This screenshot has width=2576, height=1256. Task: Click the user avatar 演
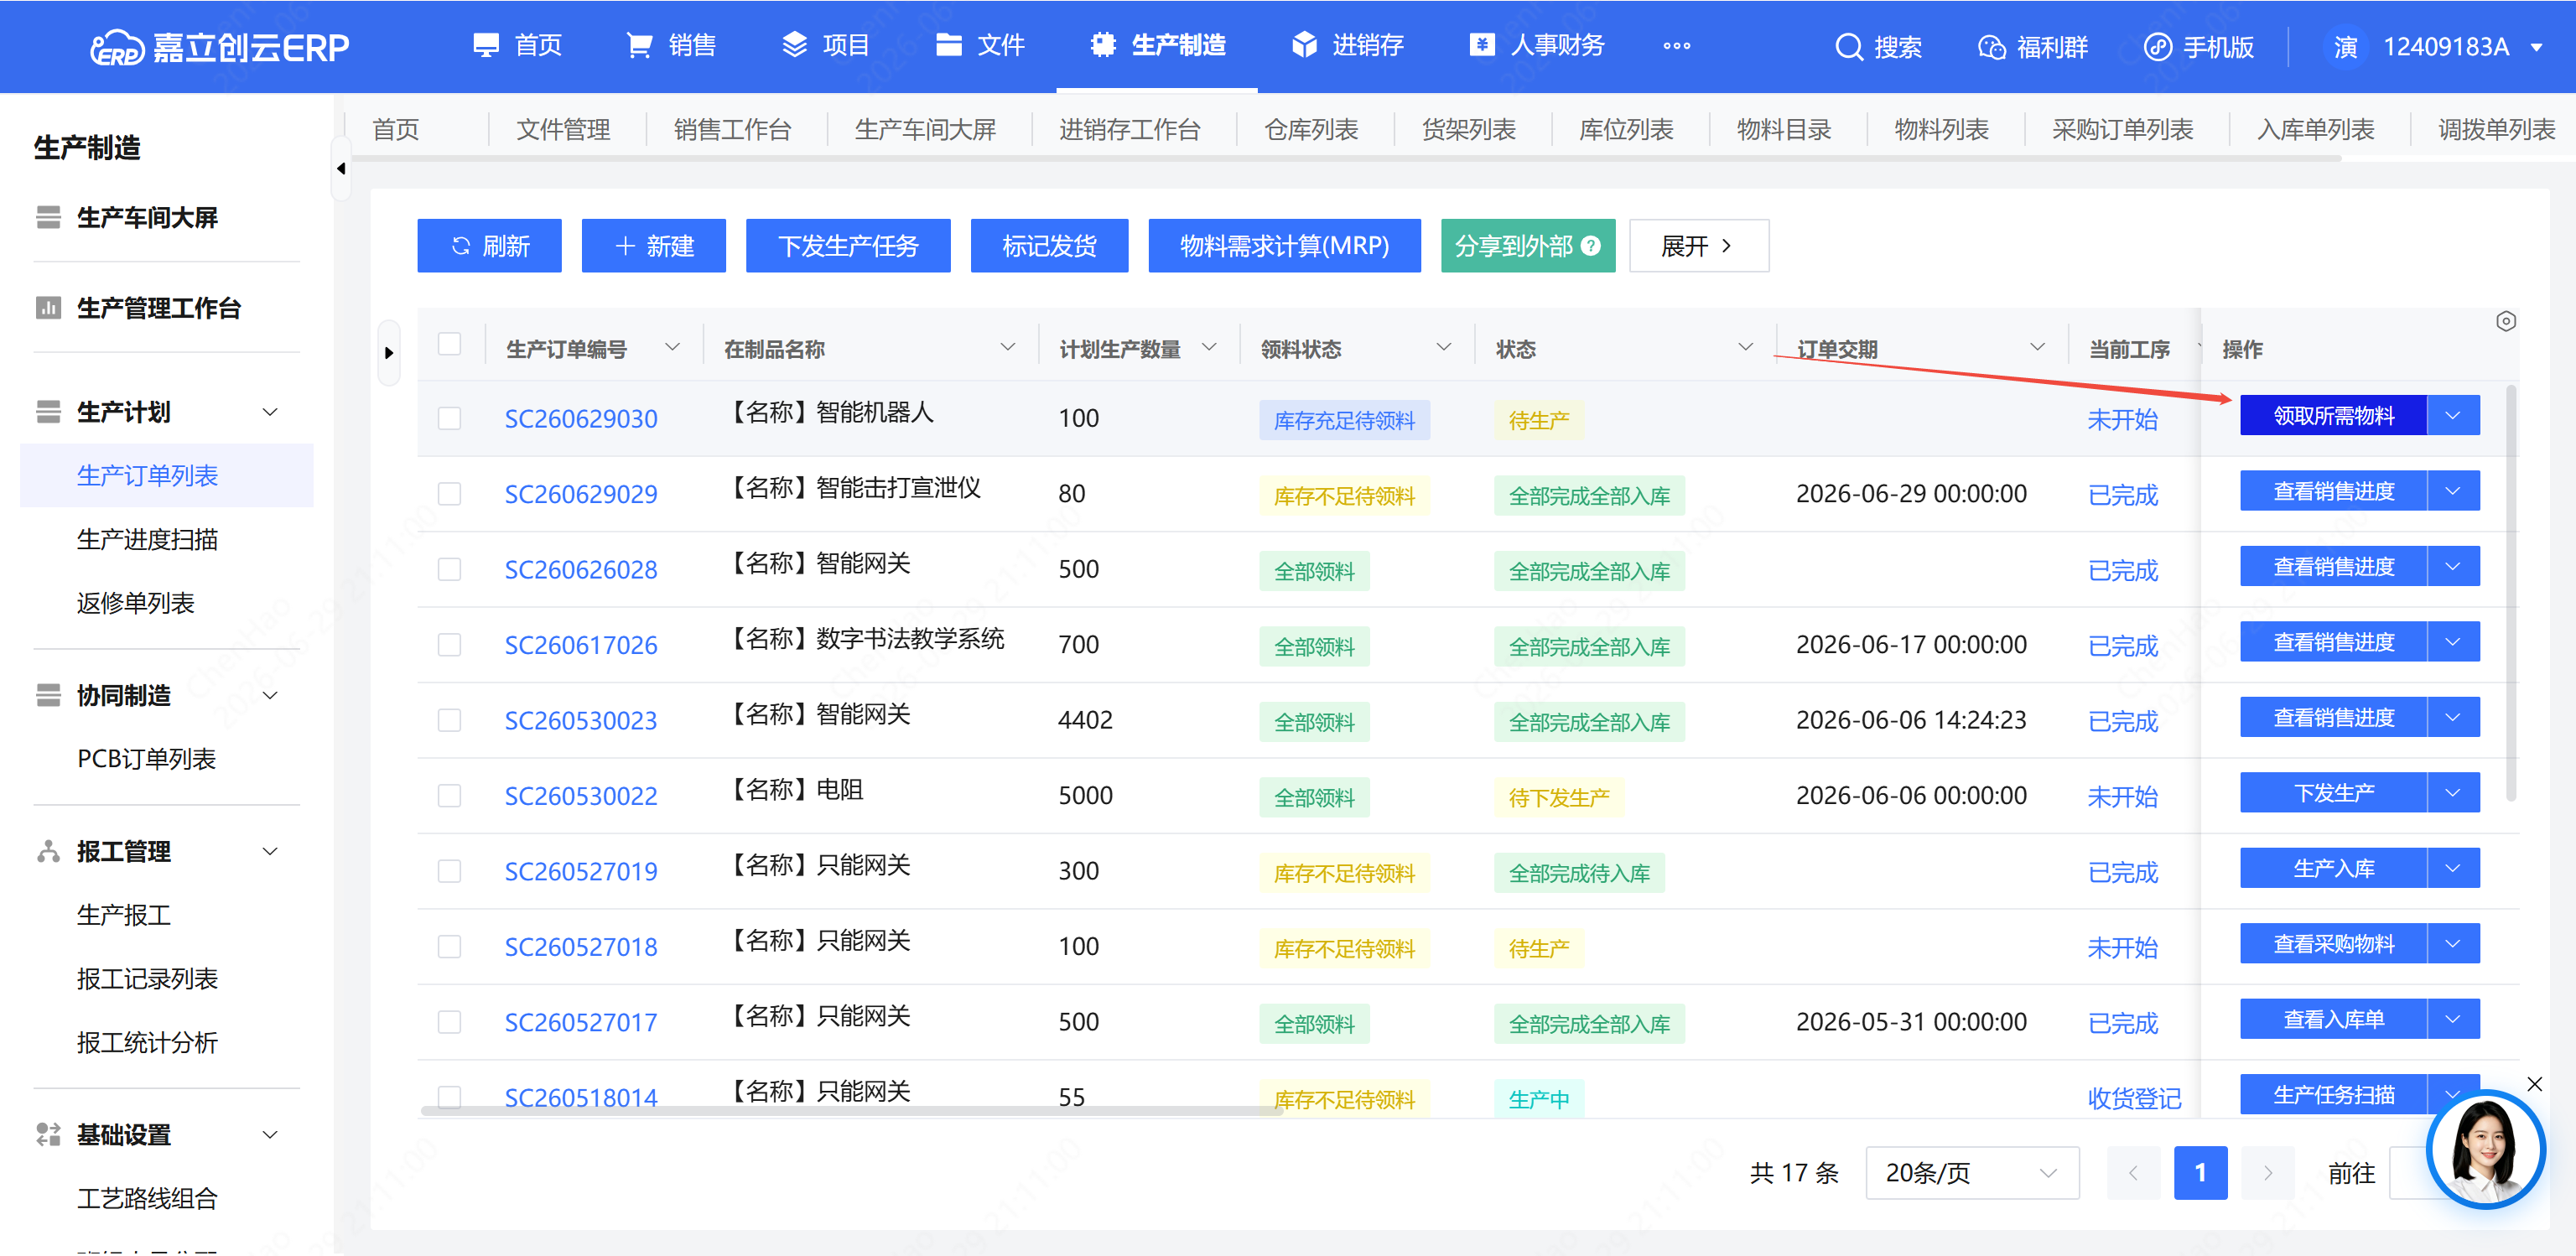(x=2346, y=47)
